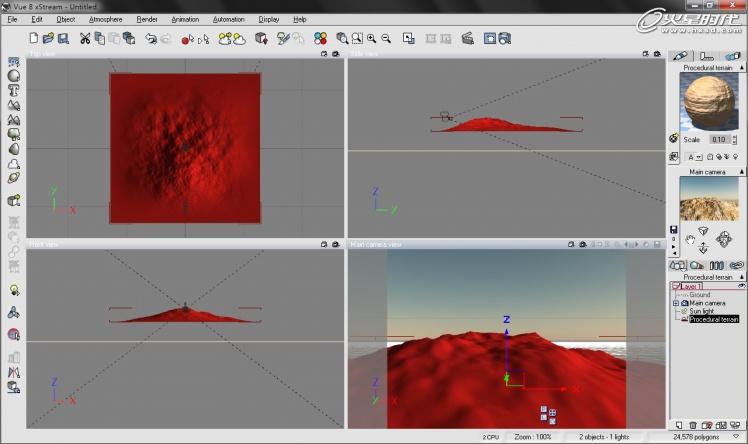
Task: Load atmosphere with sun-cloud icon
Action: 225,39
